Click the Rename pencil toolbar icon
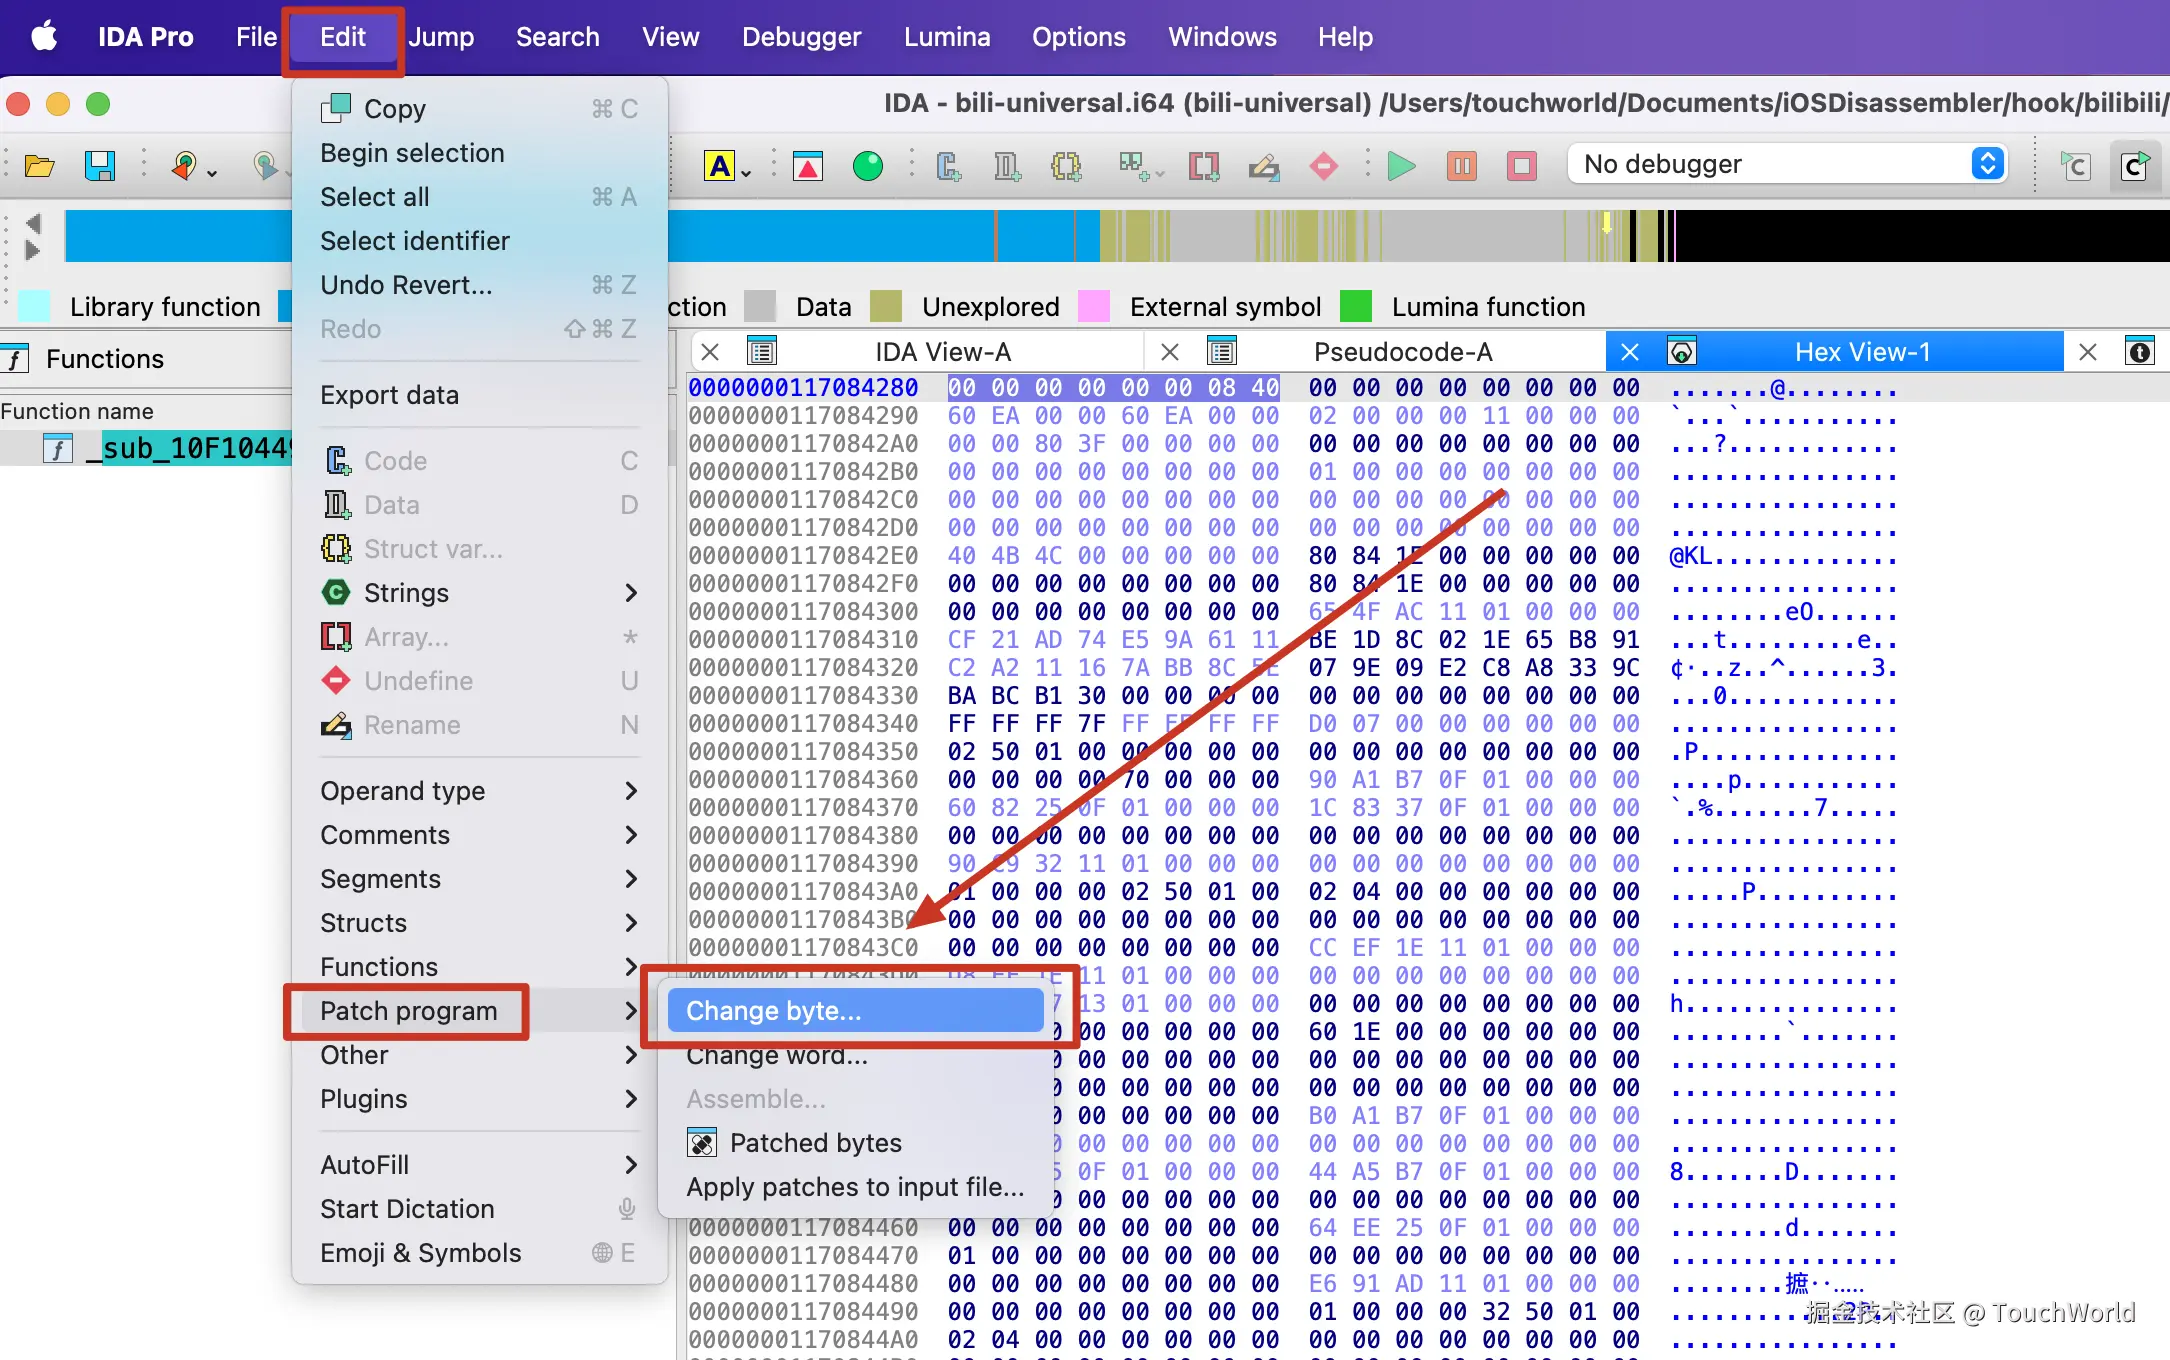 point(1264,166)
